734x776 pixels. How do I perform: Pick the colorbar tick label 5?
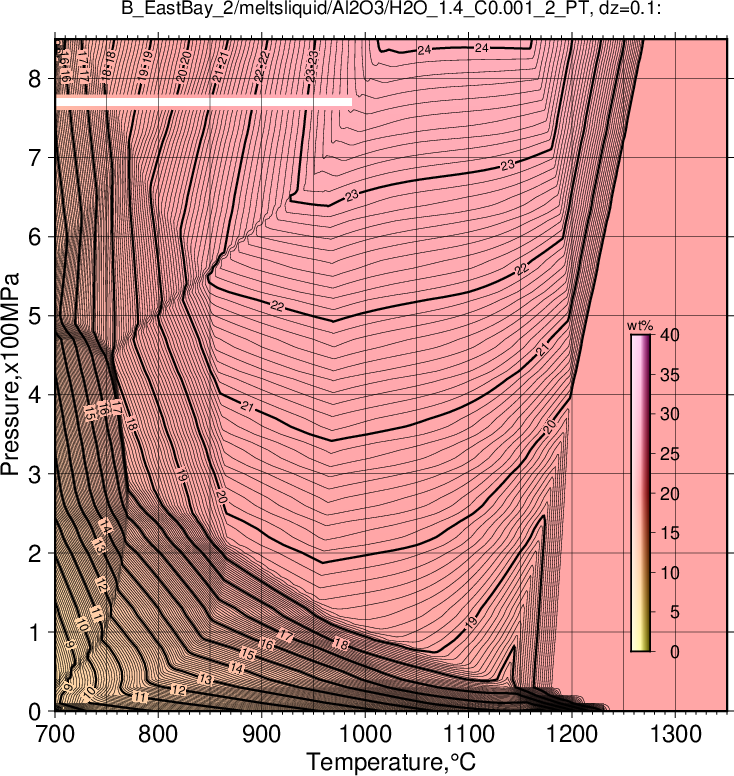pos(675,612)
